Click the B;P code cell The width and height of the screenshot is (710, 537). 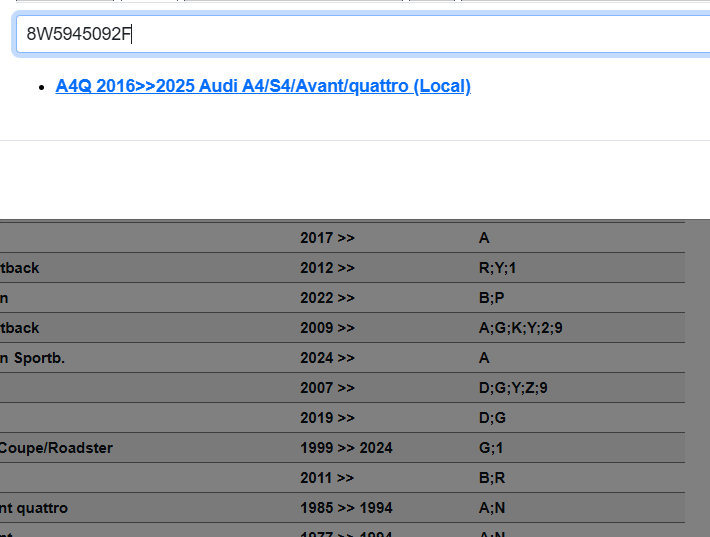point(491,298)
